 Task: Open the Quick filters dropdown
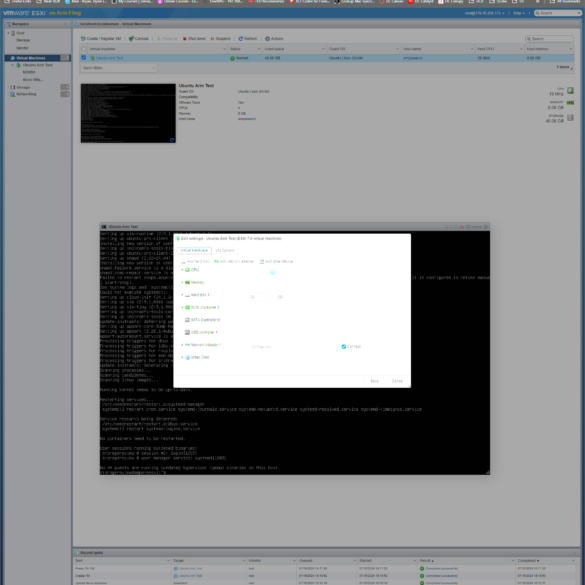(118, 68)
